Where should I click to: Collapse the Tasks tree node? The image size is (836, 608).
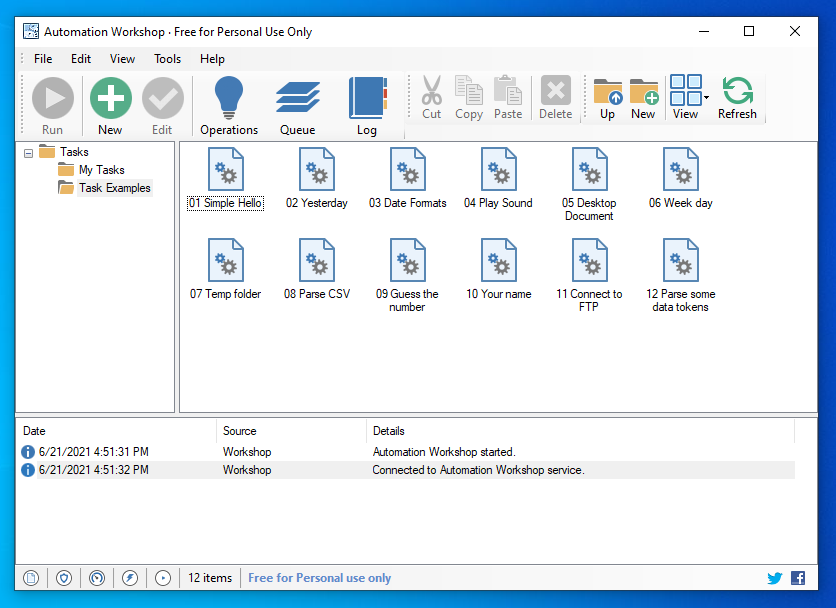tap(29, 153)
